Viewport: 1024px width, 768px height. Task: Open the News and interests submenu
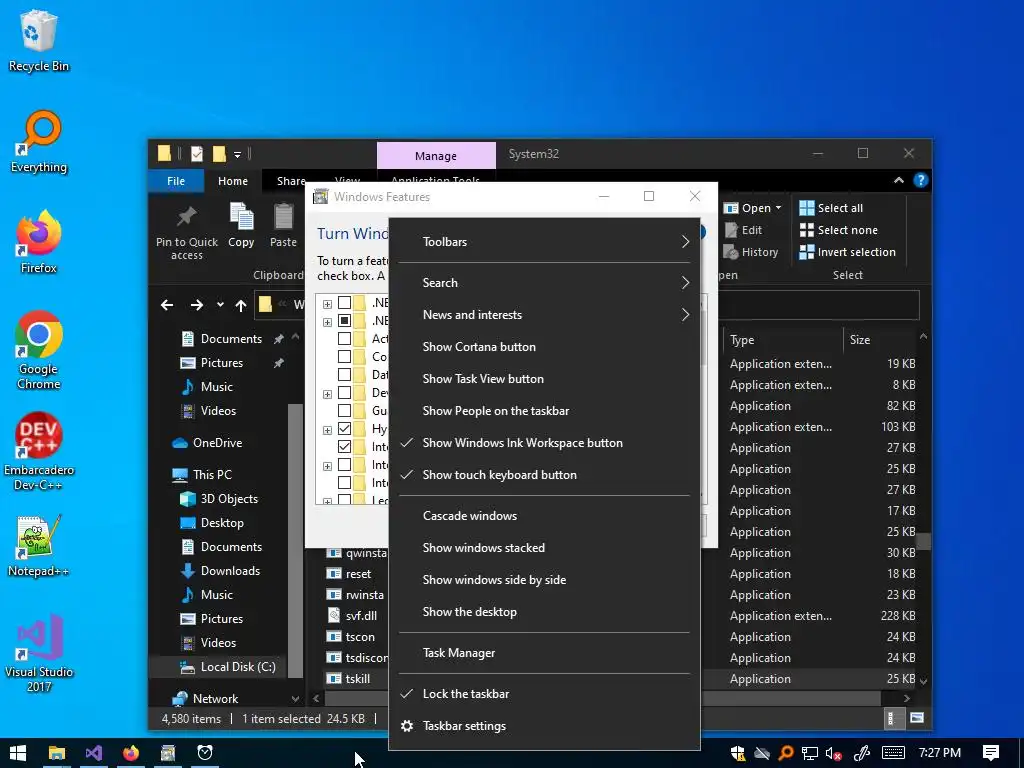[544, 315]
